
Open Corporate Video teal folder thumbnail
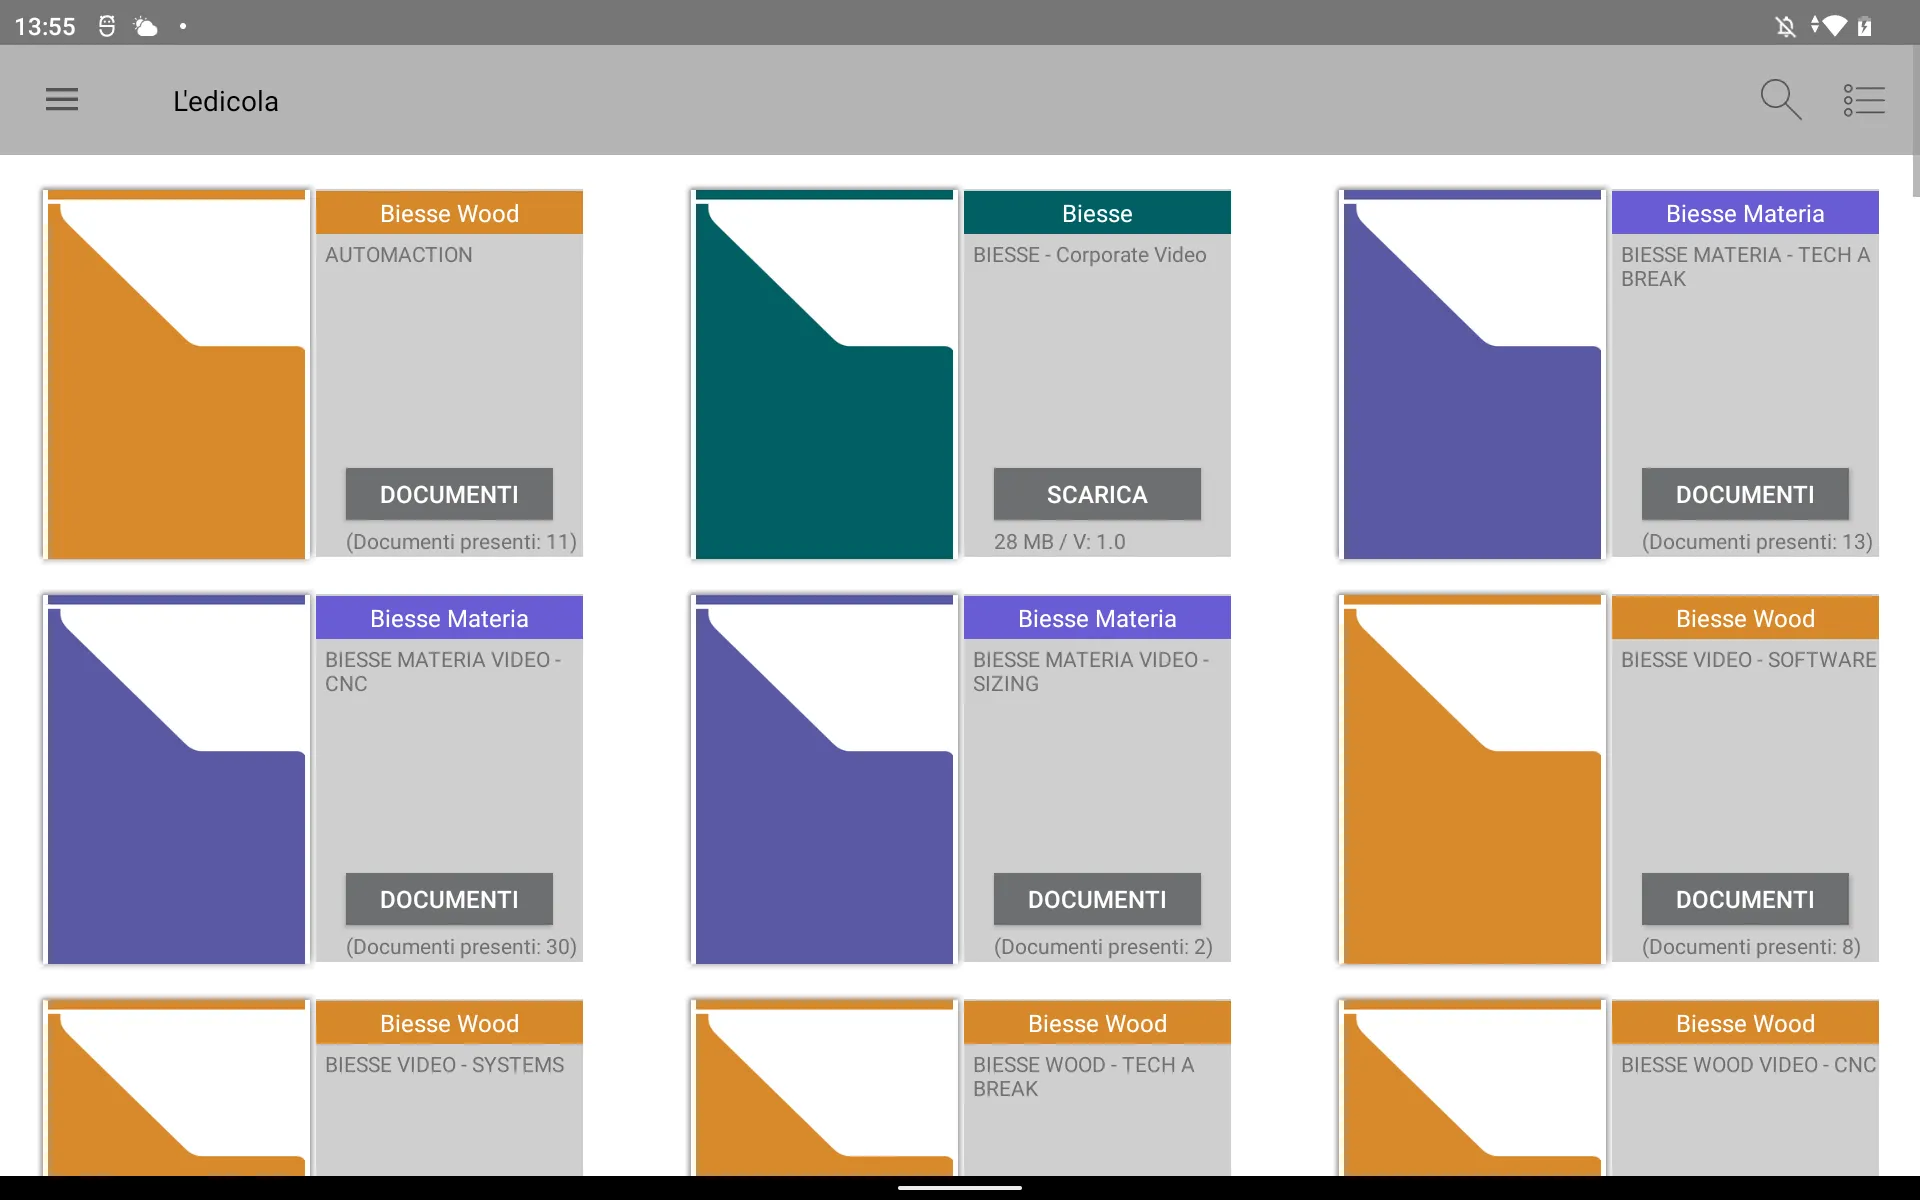coord(824,374)
